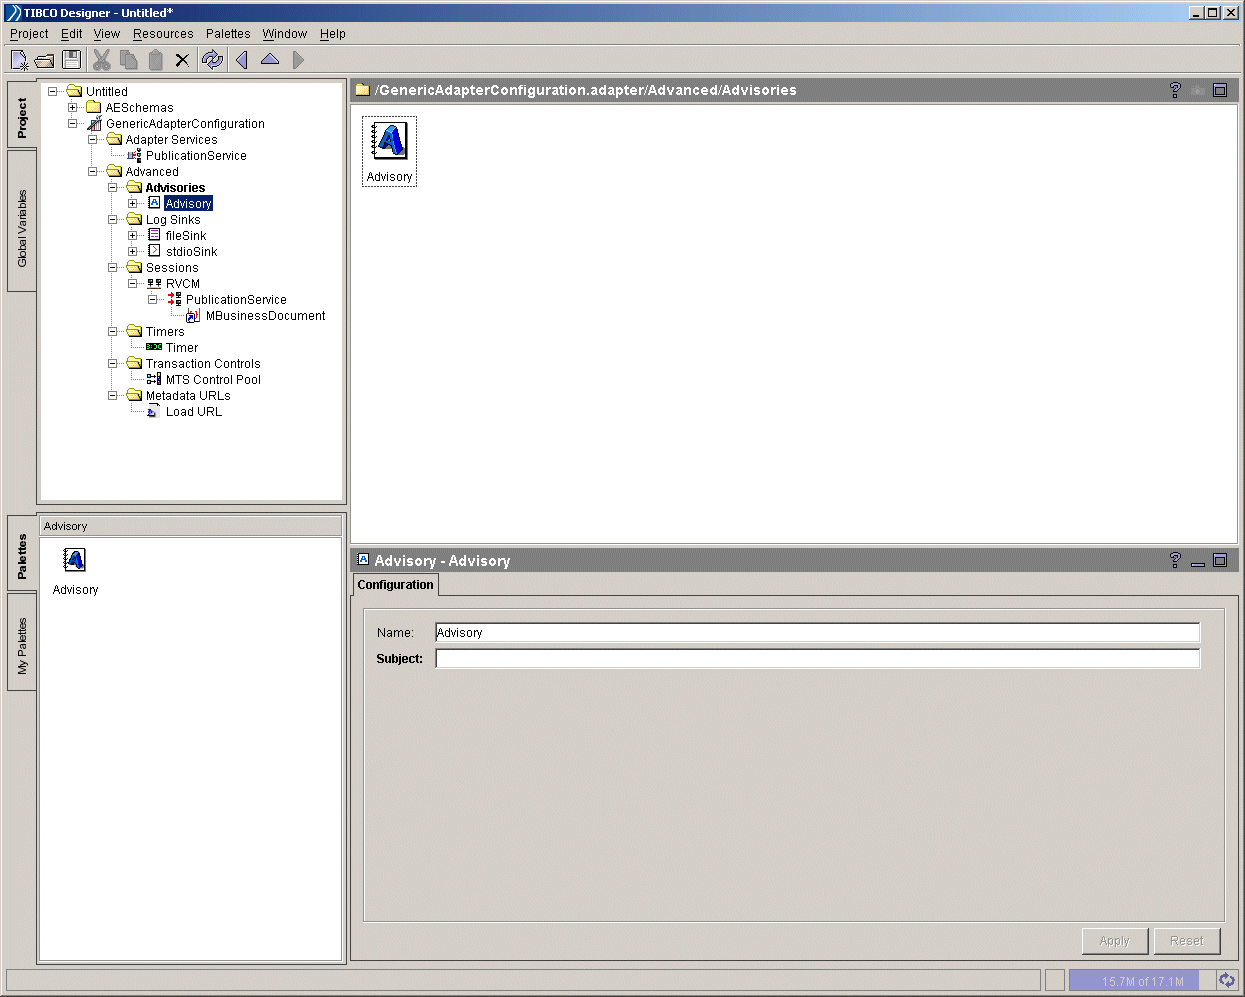The height and width of the screenshot is (997, 1245).
Task: Expand the stdioSink node
Action: point(133,252)
